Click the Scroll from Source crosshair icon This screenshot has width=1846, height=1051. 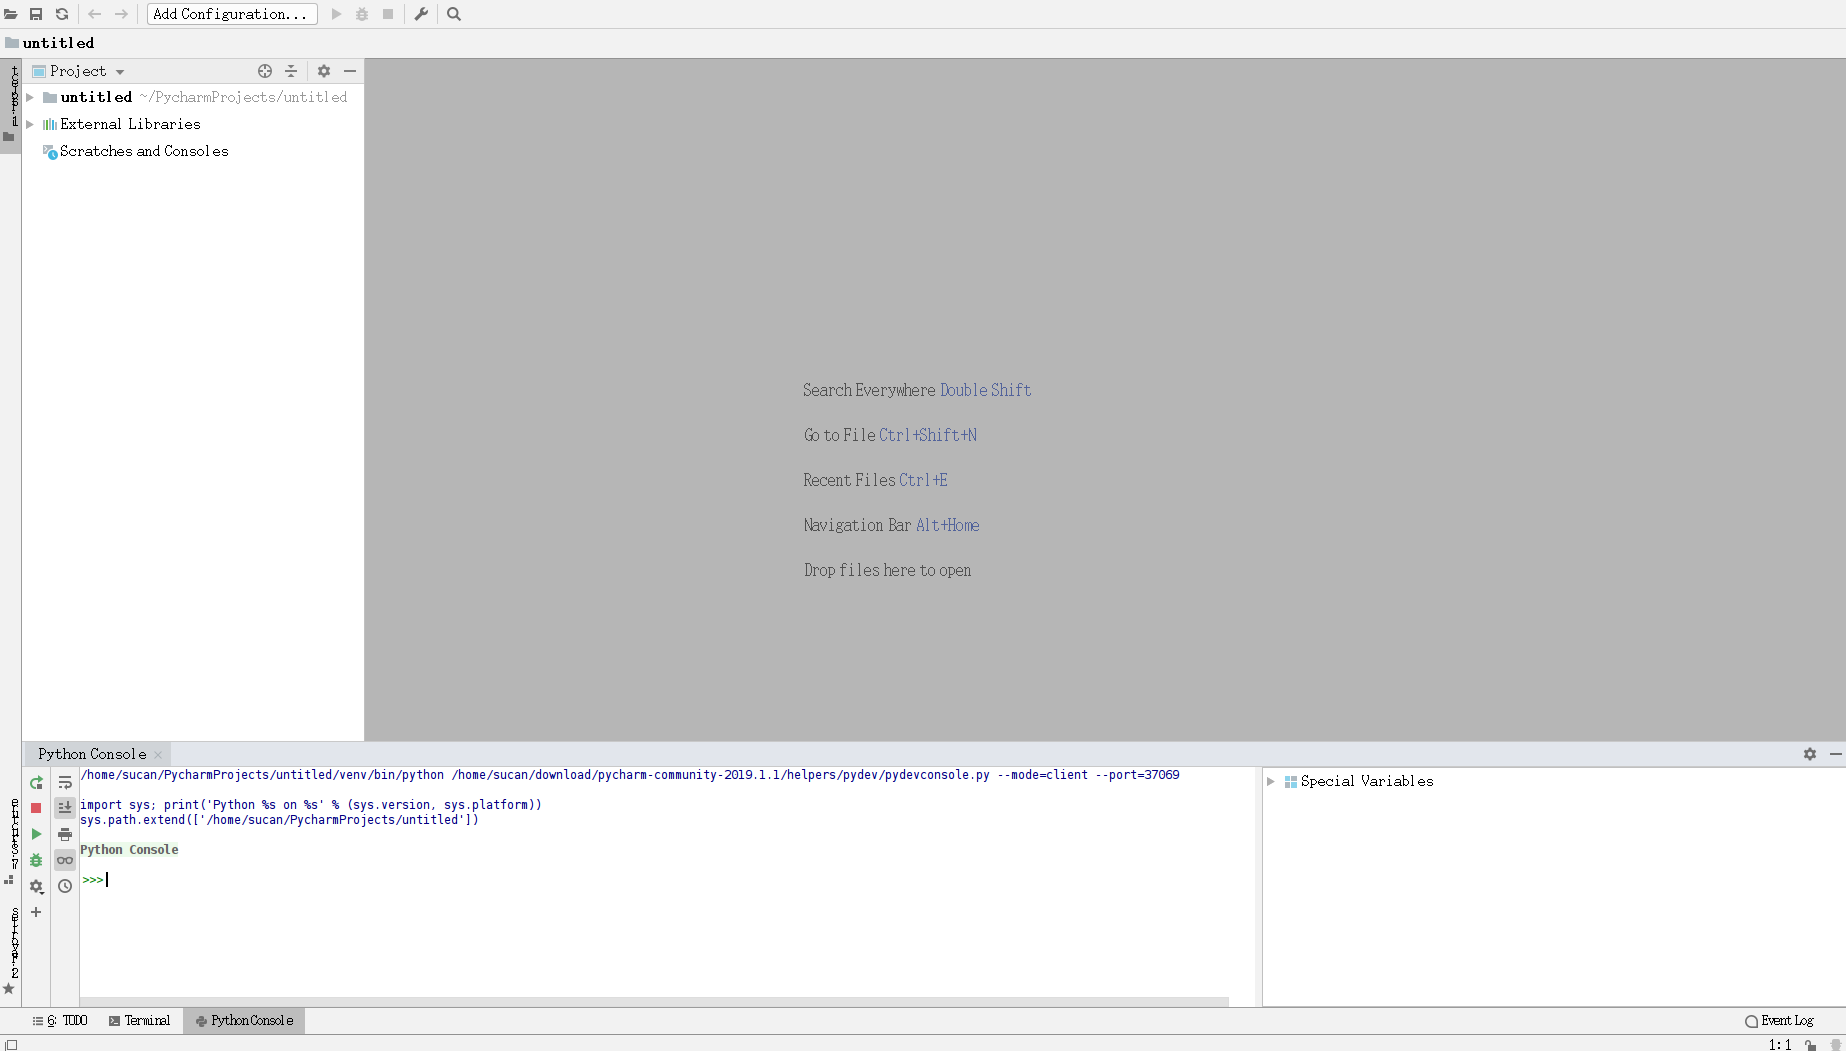coord(265,71)
